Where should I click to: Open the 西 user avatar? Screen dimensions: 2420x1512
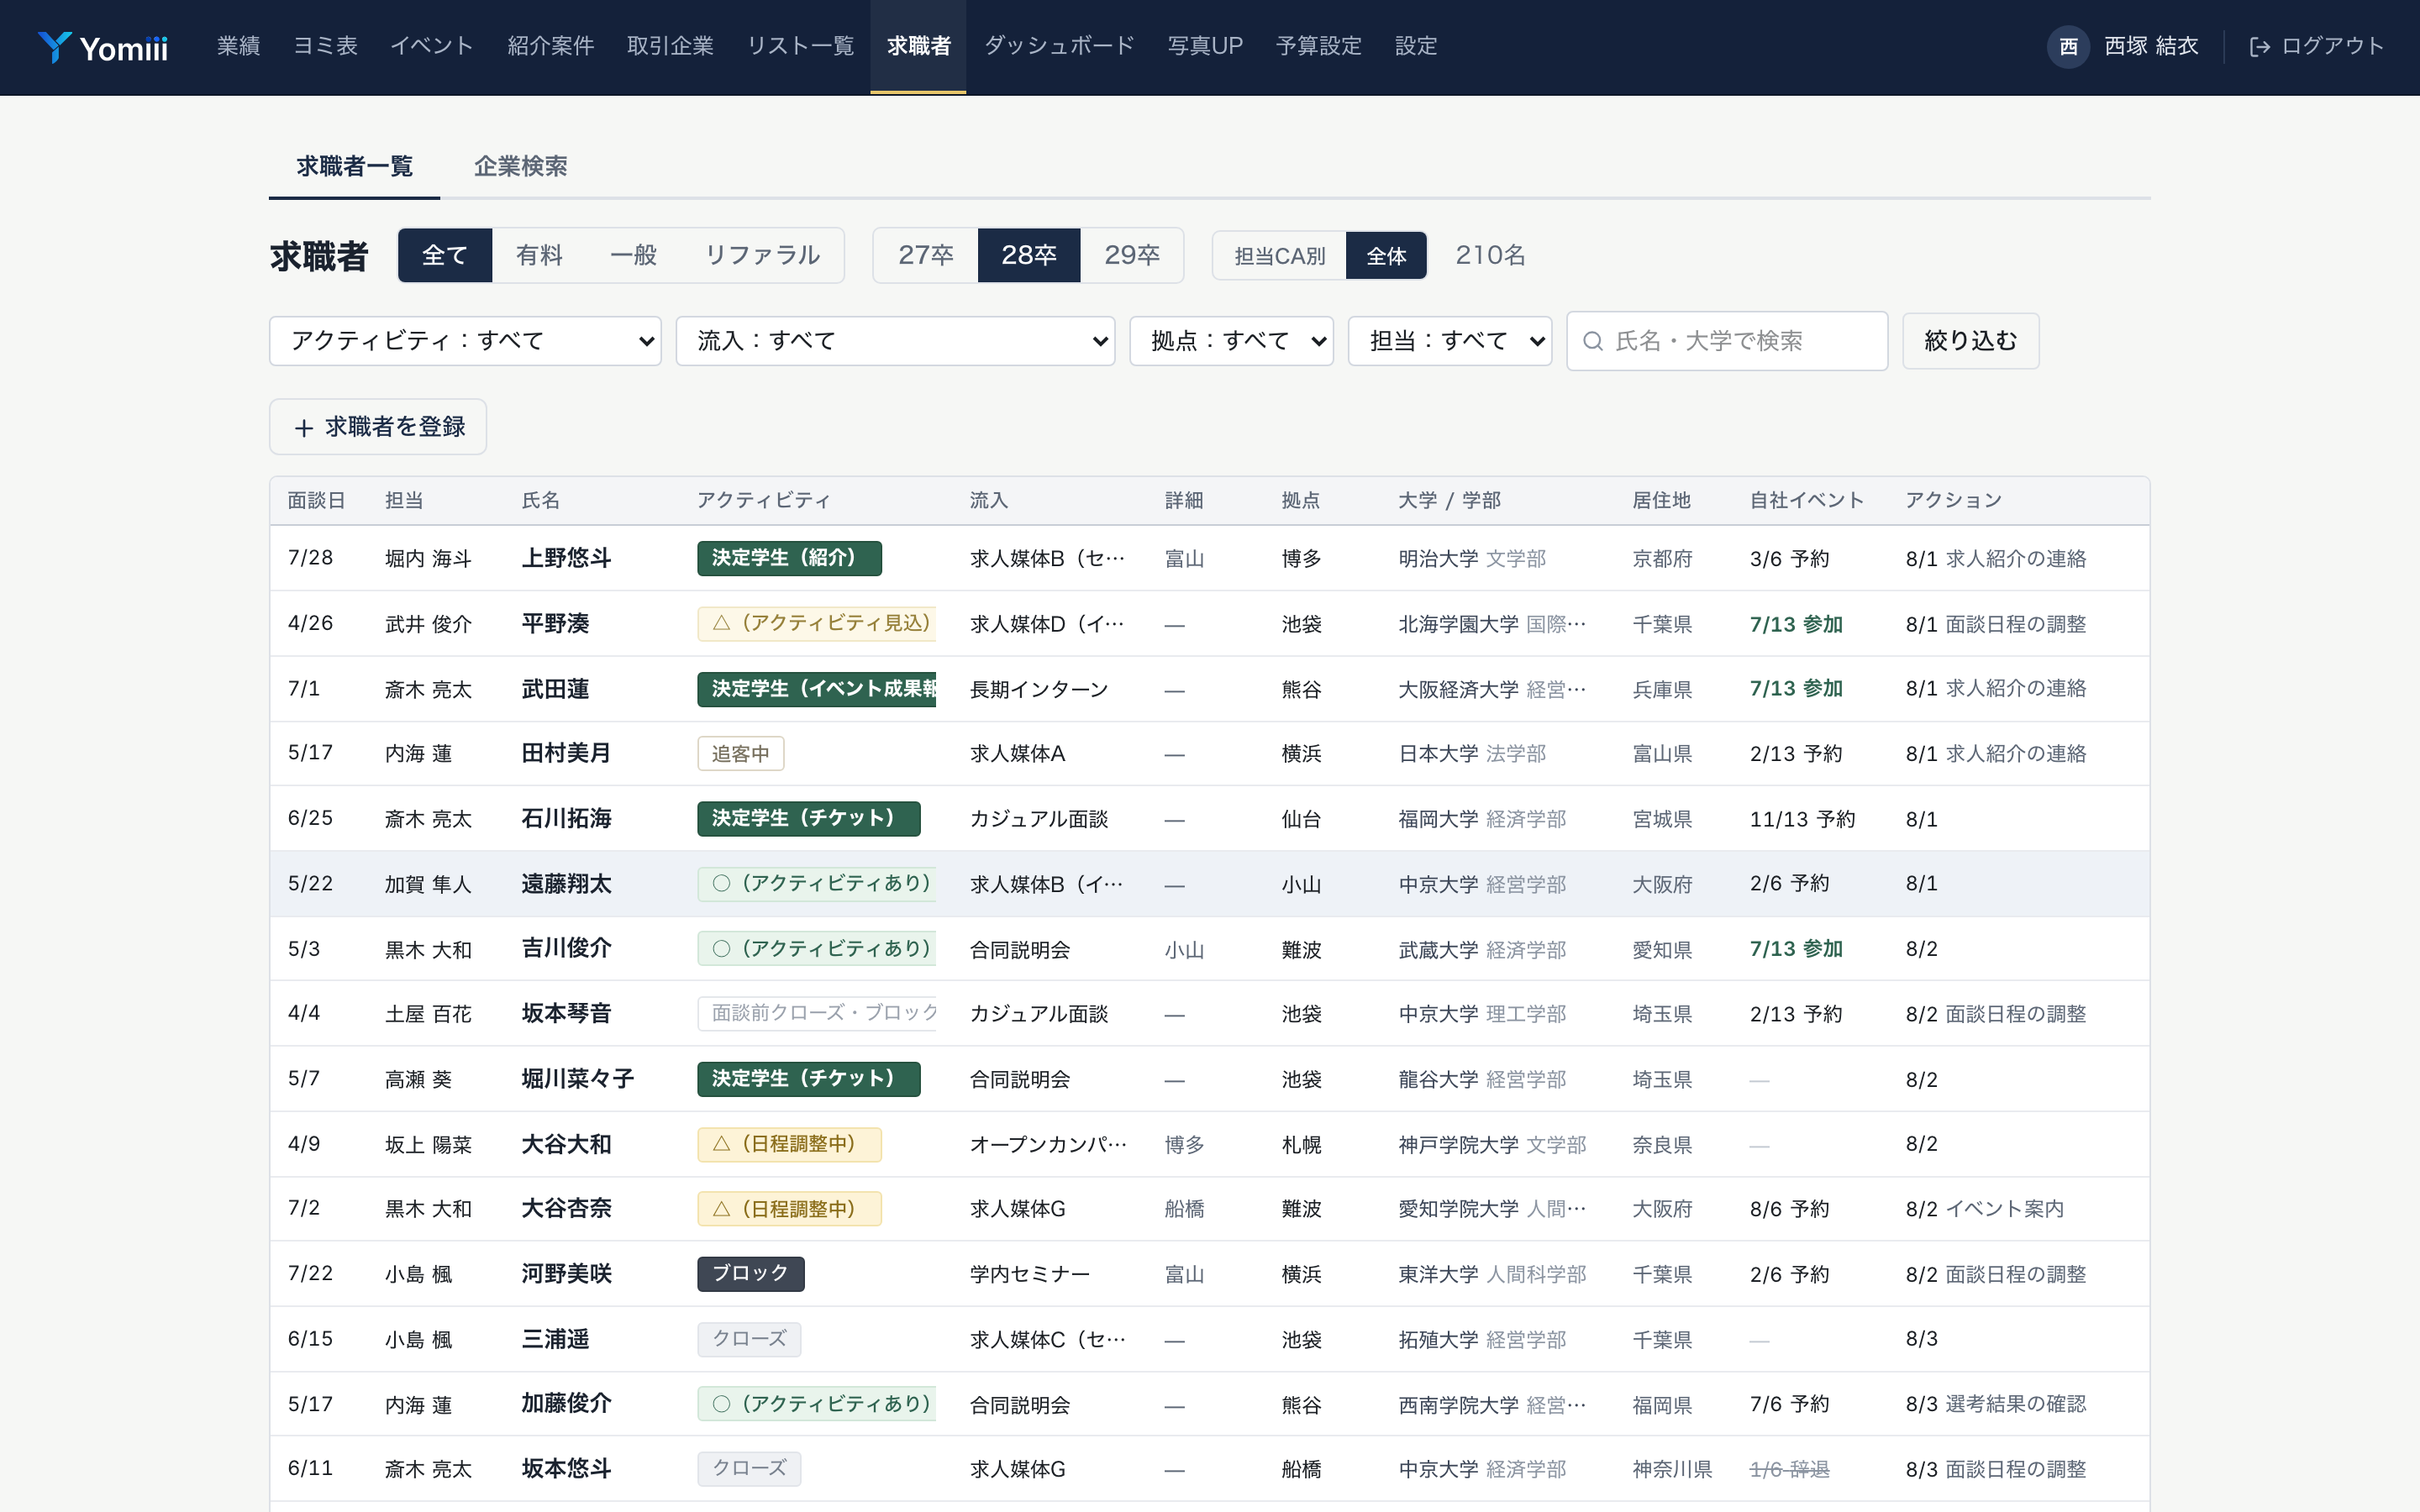(x=2068, y=47)
